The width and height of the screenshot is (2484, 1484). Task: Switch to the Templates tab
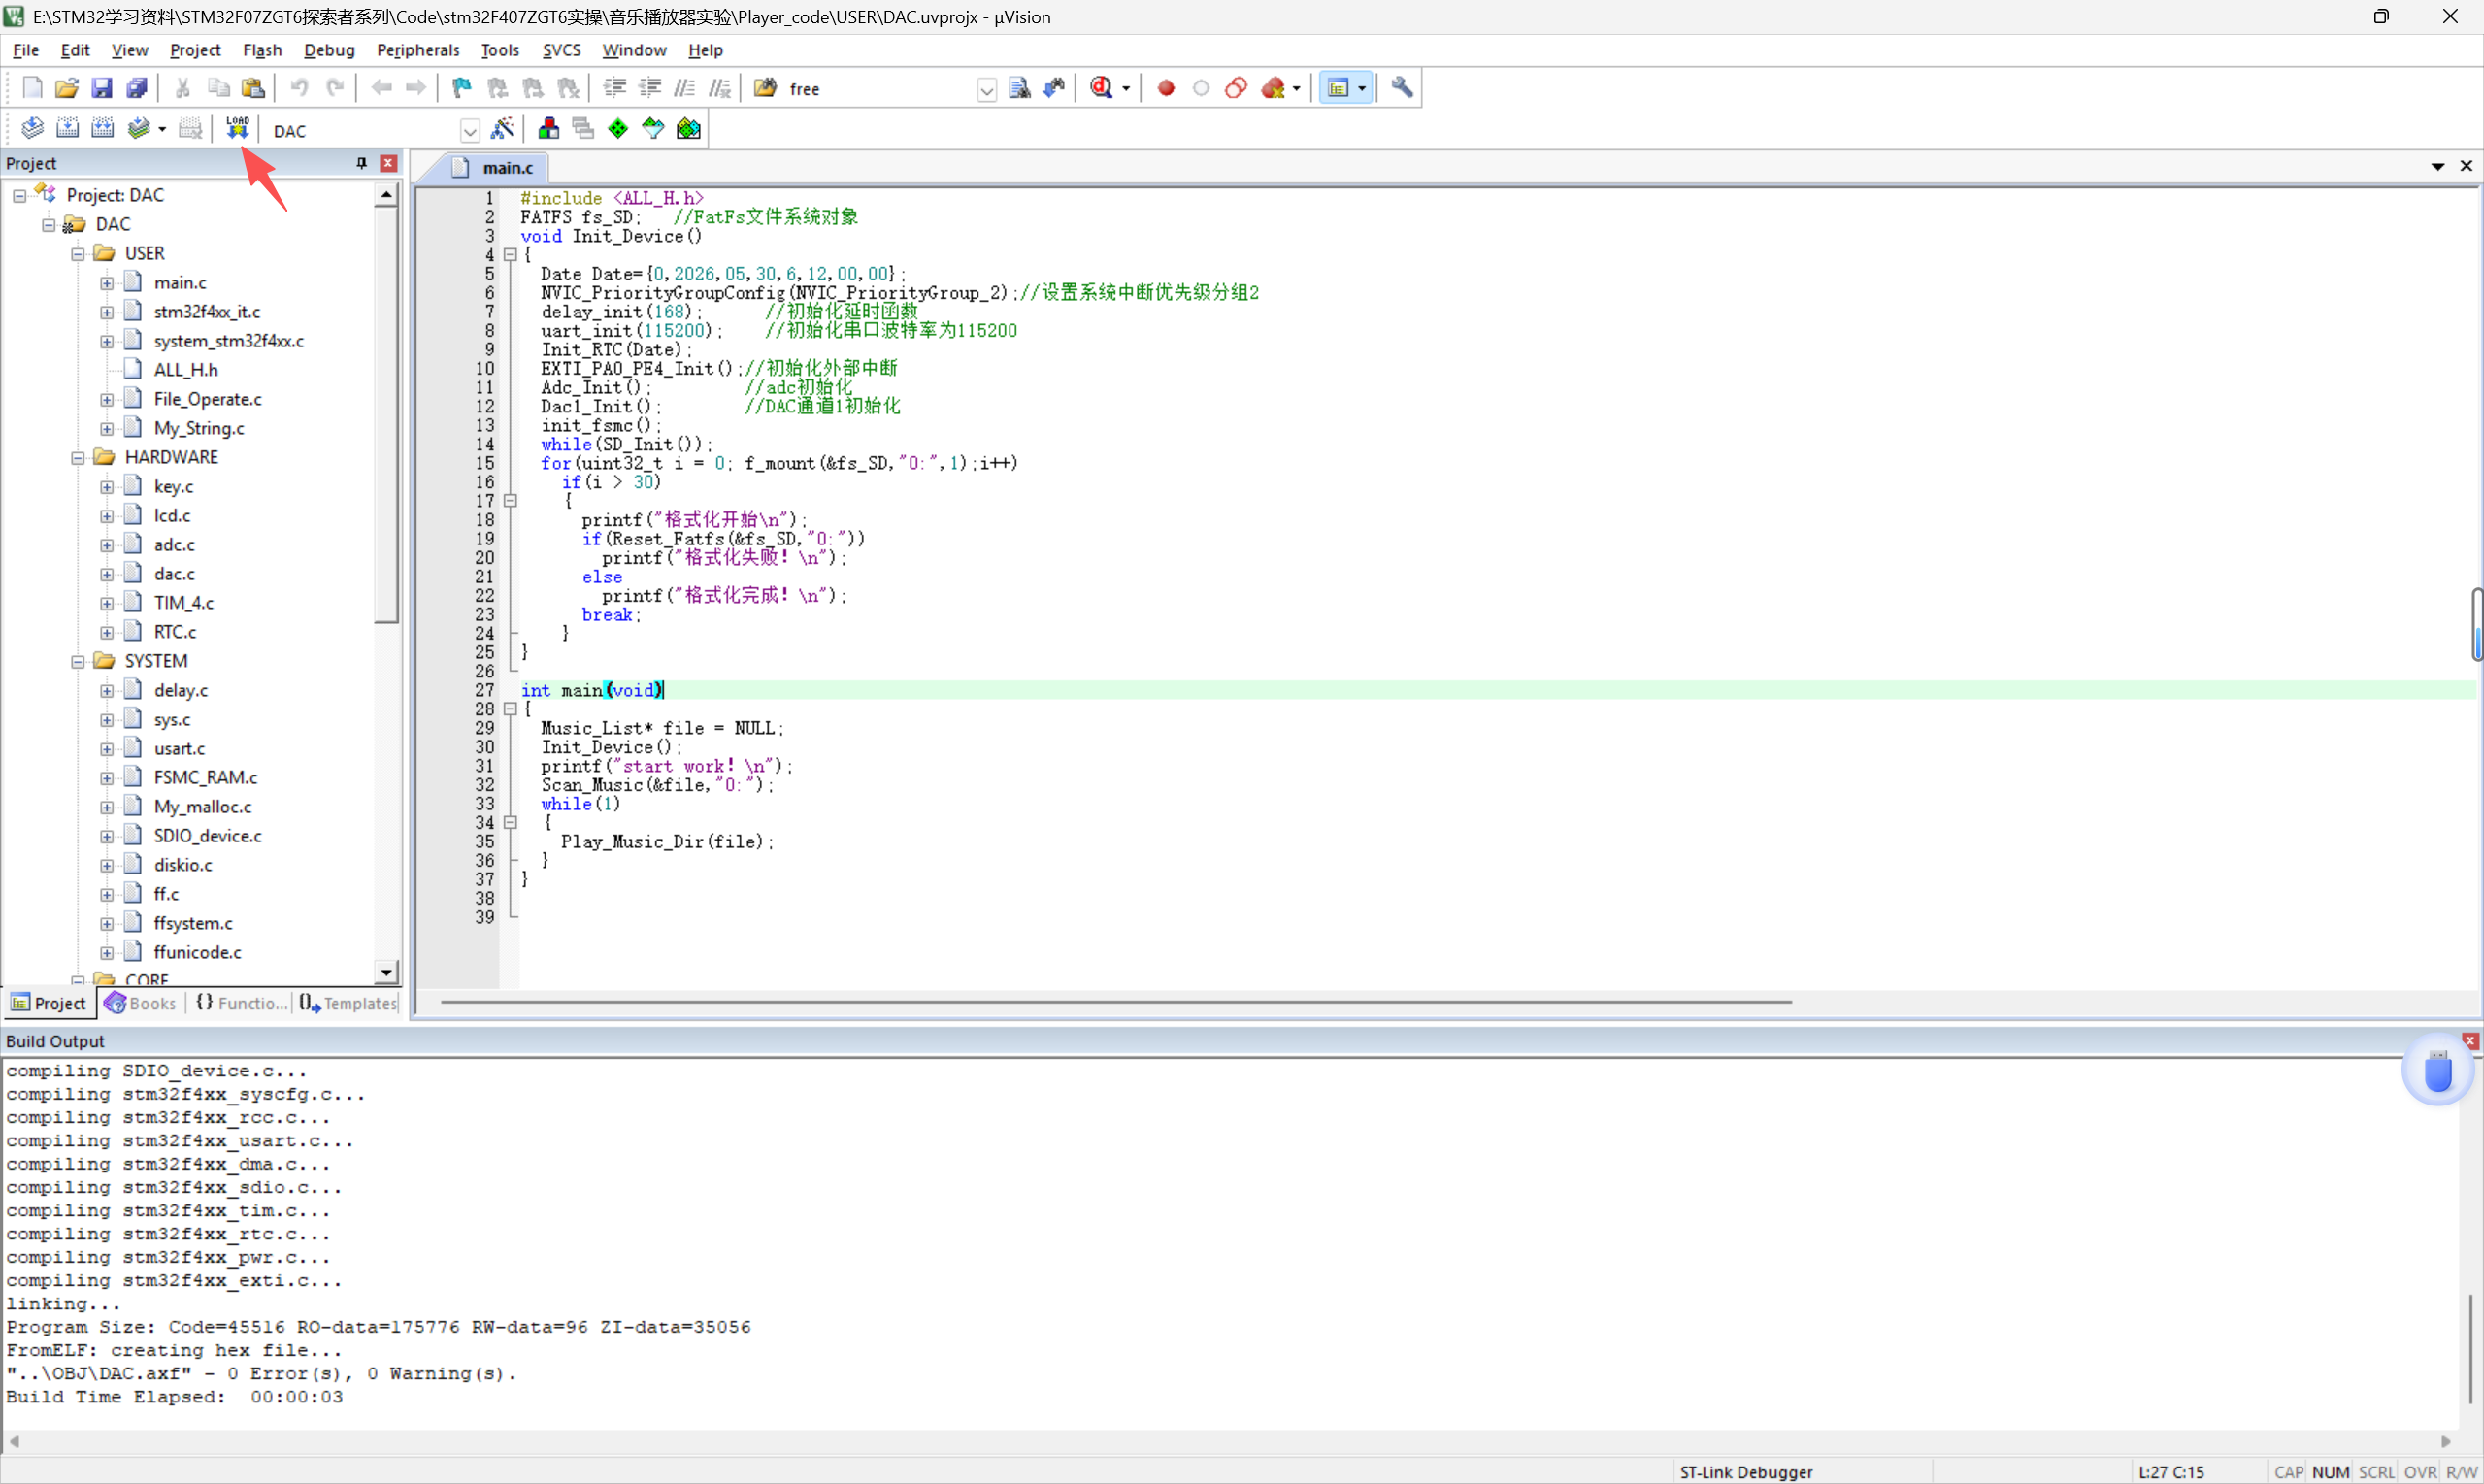click(x=348, y=1003)
